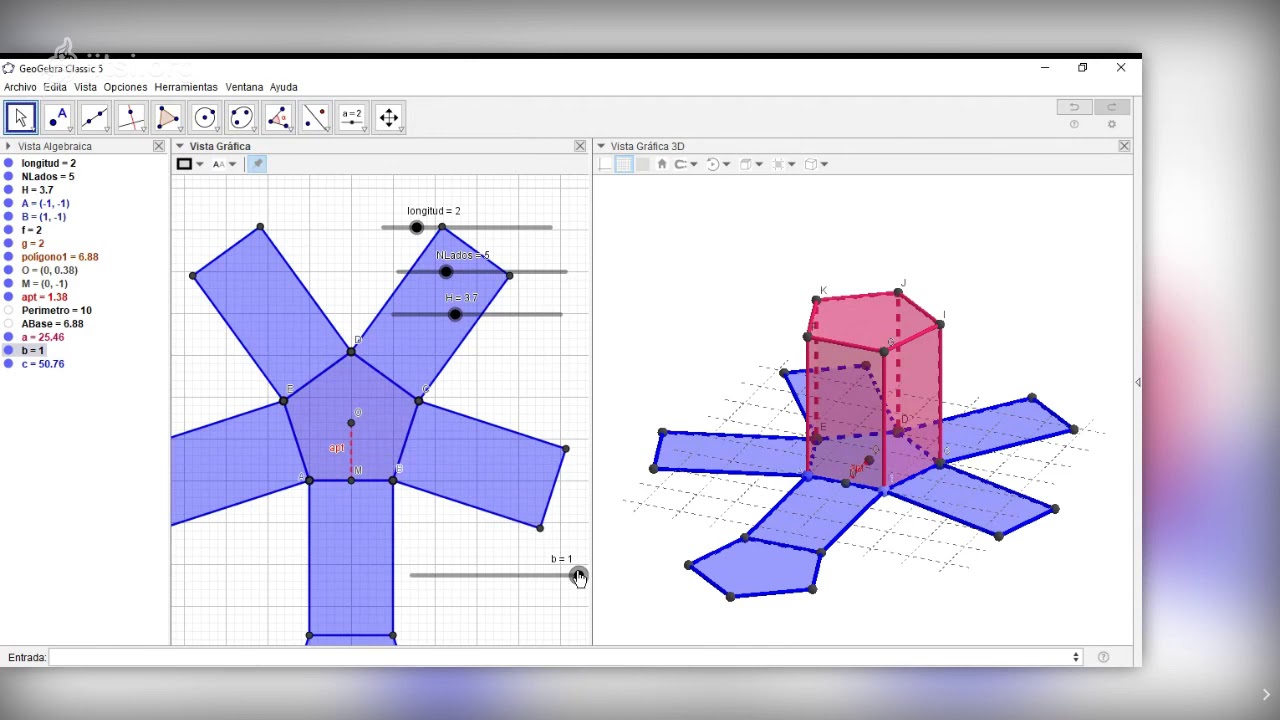
Task: Reset 3D view with the home icon
Action: coord(661,164)
